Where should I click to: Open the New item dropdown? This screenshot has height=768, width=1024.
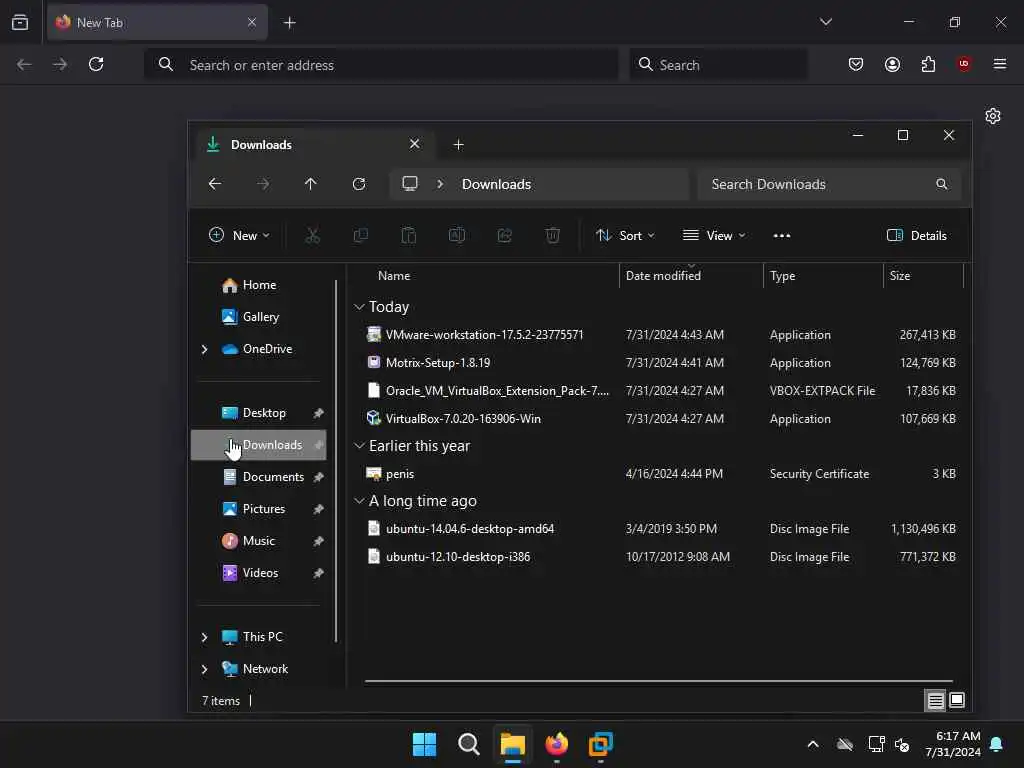(x=239, y=236)
